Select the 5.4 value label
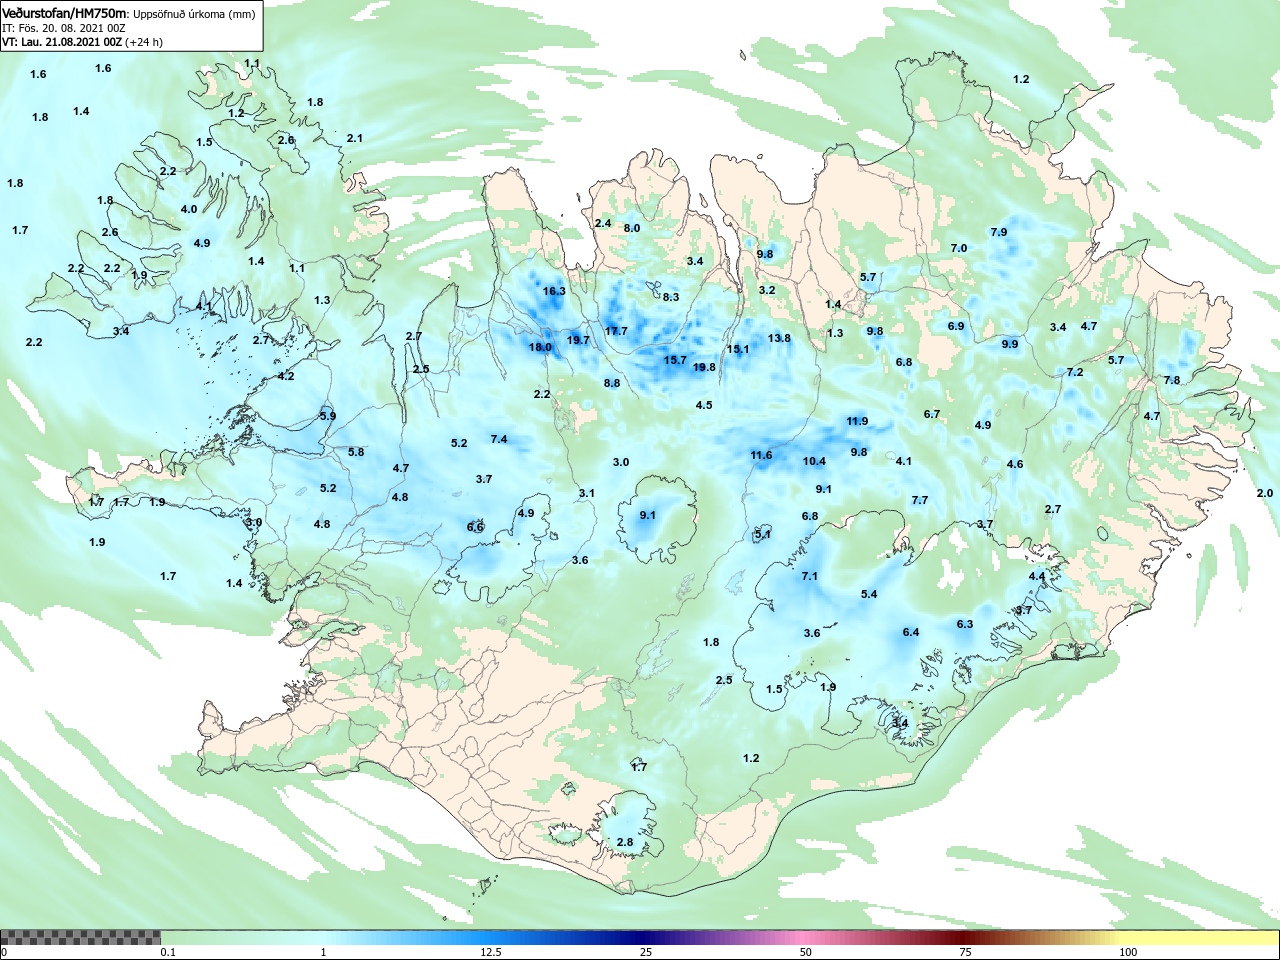 click(x=869, y=594)
